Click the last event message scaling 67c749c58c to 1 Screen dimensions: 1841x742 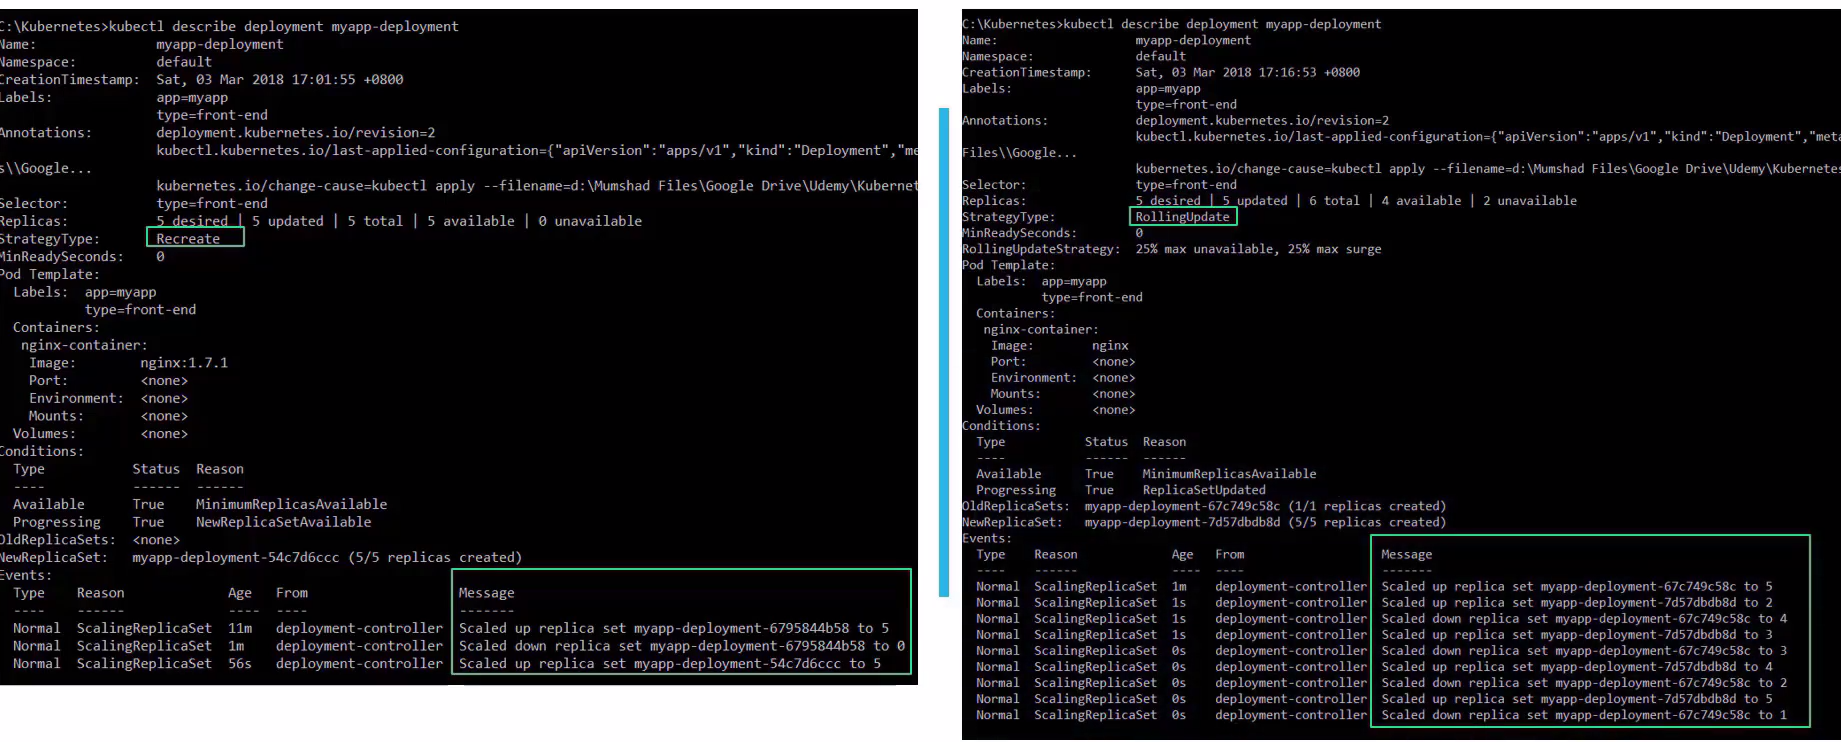pyautogui.click(x=1582, y=715)
